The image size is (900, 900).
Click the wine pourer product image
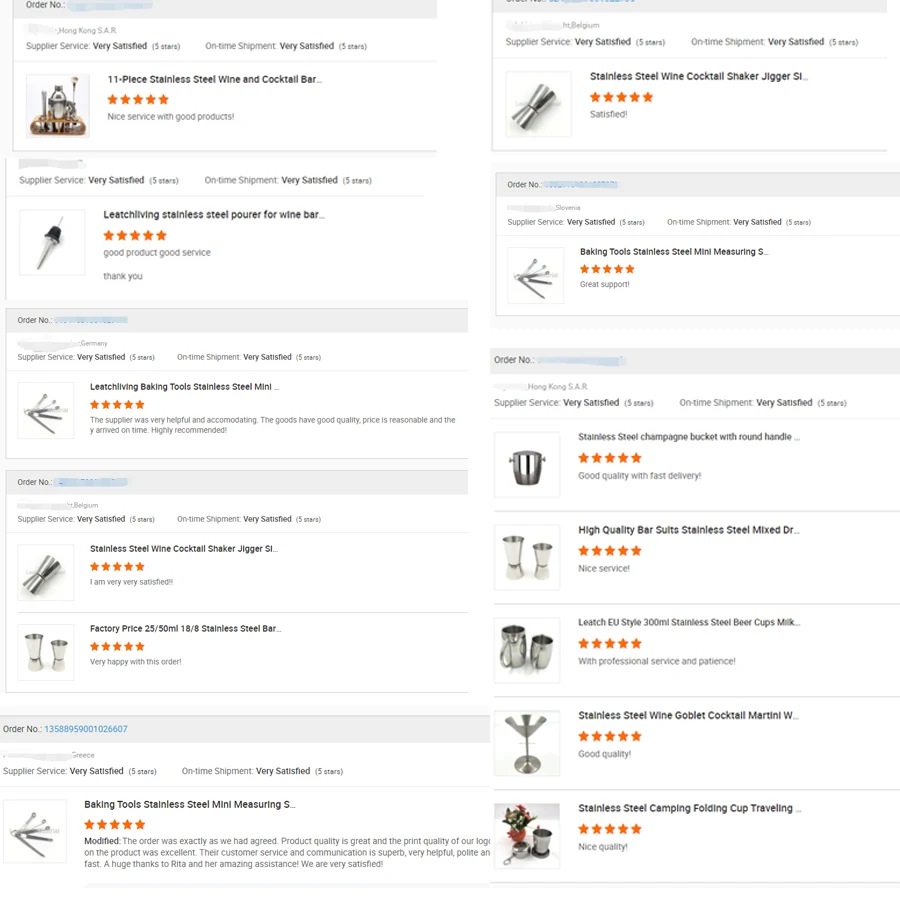tap(52, 242)
